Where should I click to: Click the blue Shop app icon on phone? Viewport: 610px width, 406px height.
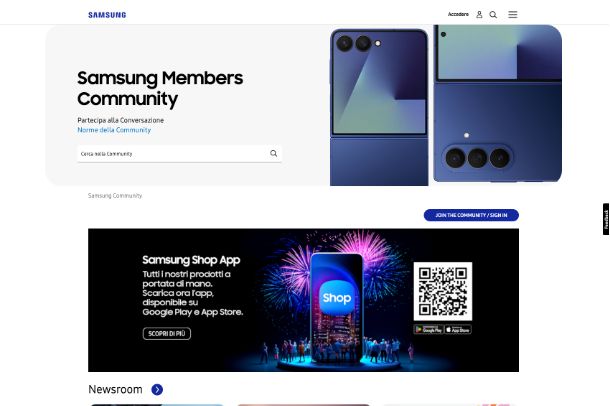[x=337, y=298]
